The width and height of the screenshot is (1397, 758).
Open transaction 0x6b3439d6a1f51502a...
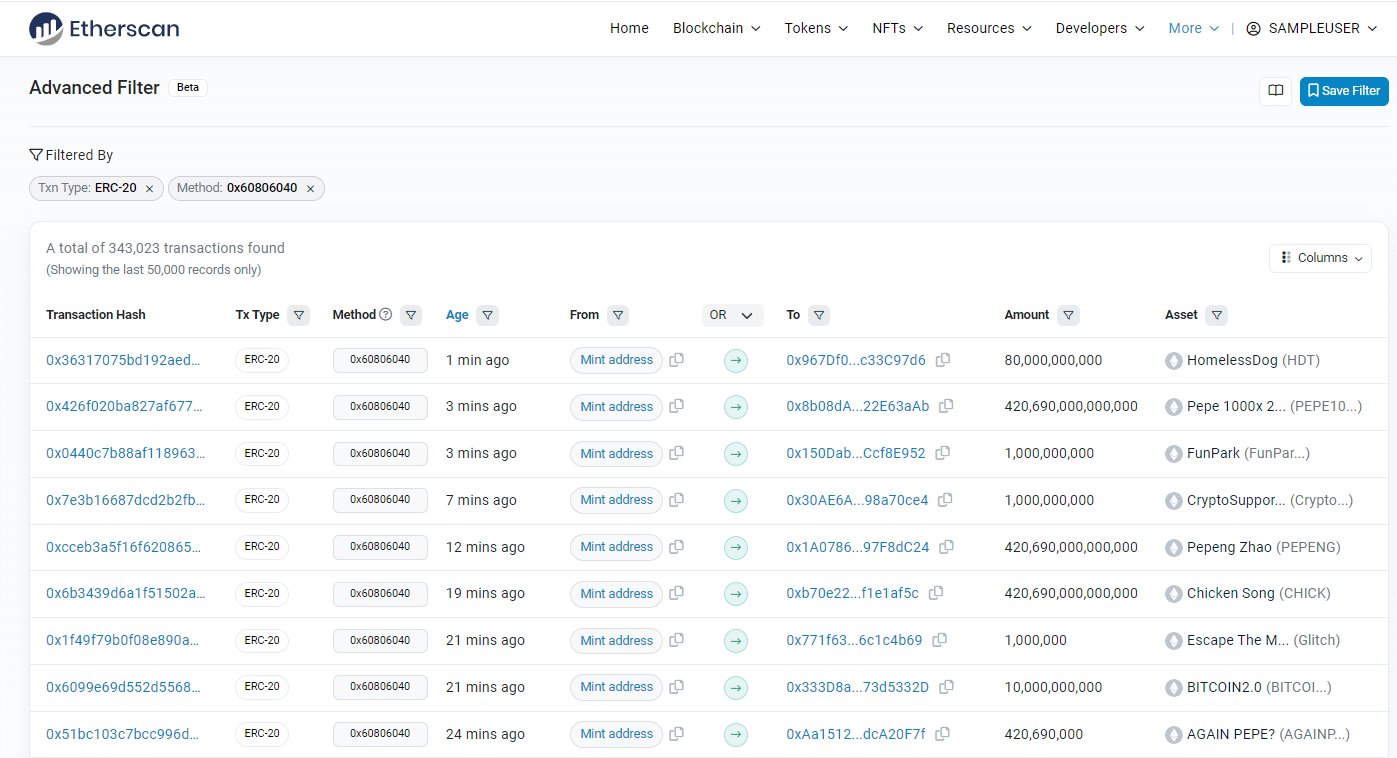click(x=126, y=593)
